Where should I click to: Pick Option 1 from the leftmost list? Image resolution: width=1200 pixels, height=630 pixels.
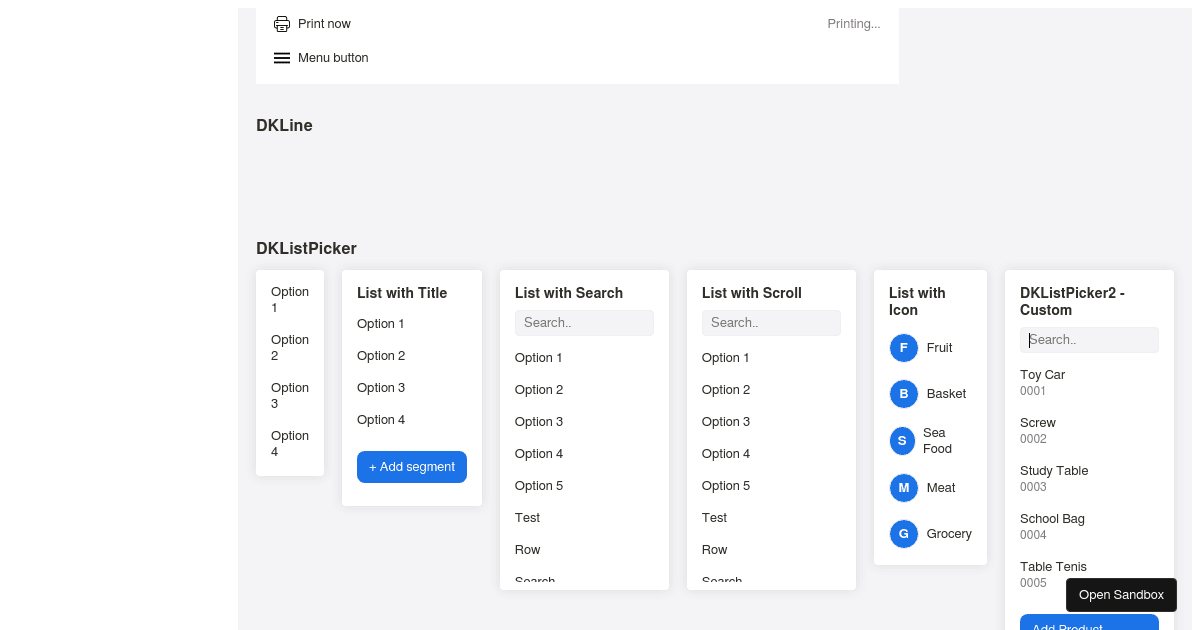(289, 299)
